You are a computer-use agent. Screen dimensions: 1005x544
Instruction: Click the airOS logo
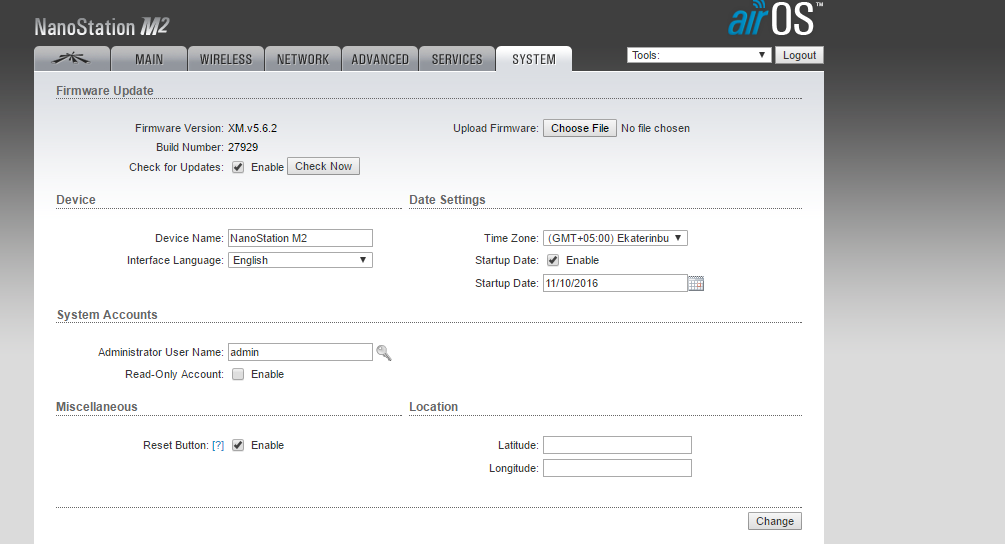tap(774, 19)
